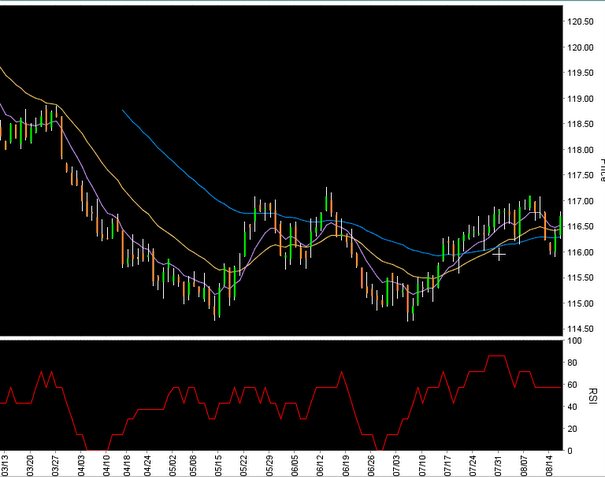Click the RSI 80 scale label
This screenshot has height=477, width=605.
(572, 363)
